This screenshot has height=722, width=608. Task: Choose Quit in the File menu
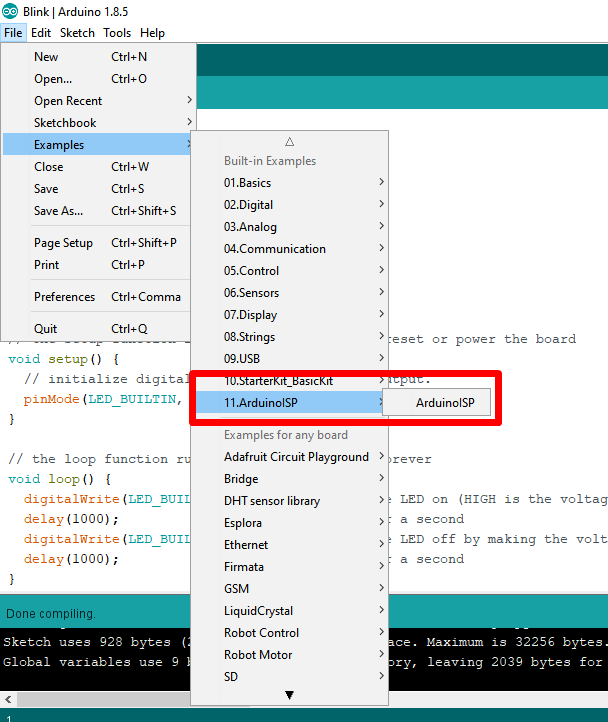(x=97, y=329)
